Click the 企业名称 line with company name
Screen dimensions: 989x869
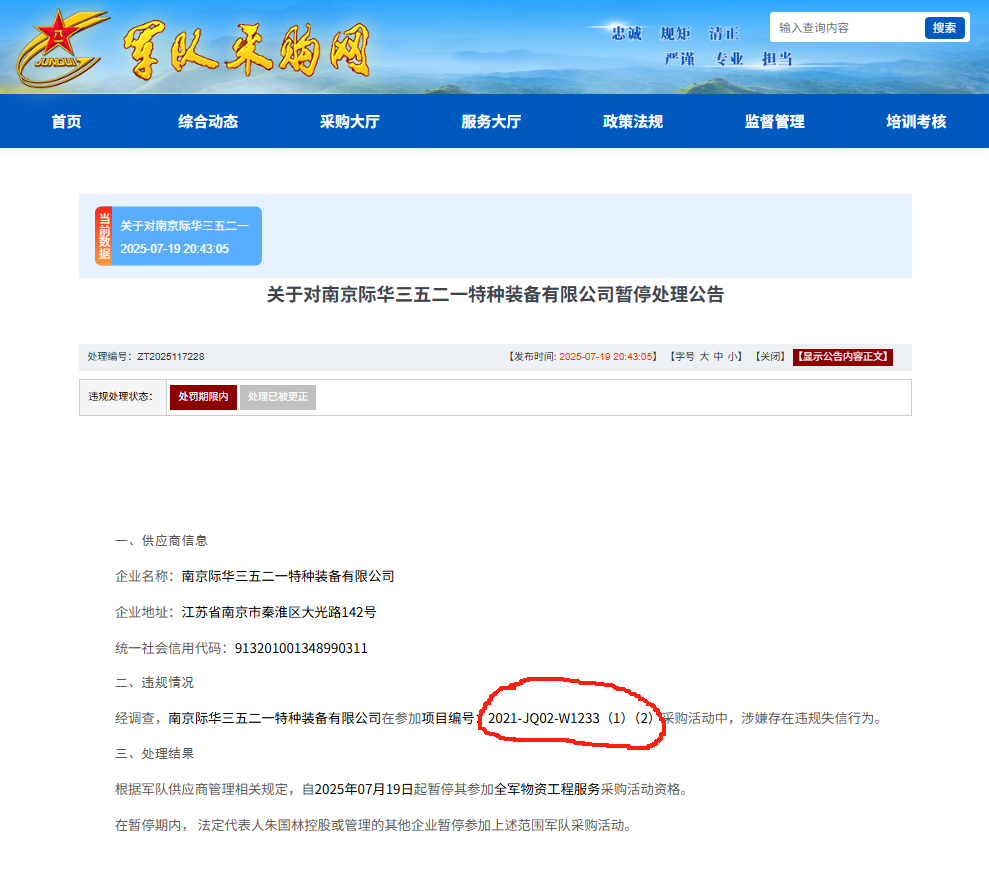coord(255,576)
